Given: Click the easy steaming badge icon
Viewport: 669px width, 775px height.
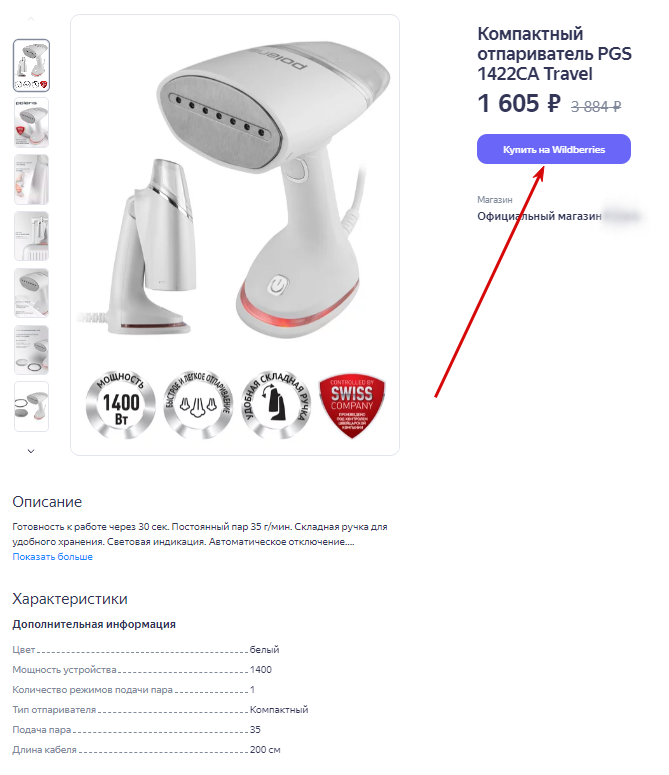Looking at the screenshot, I should (x=198, y=404).
